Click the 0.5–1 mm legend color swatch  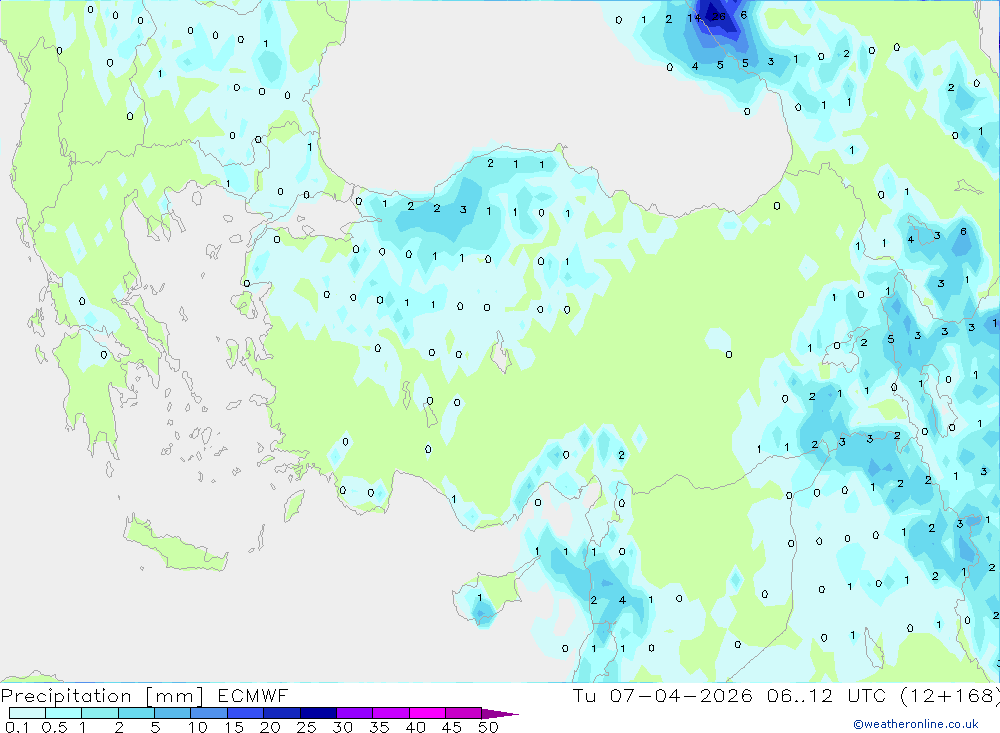click(x=63, y=713)
